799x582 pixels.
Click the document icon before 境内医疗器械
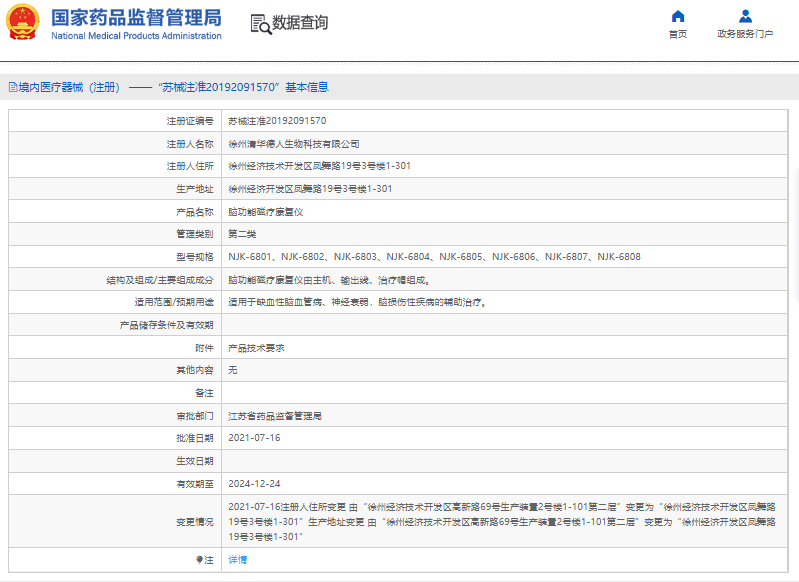(12, 88)
